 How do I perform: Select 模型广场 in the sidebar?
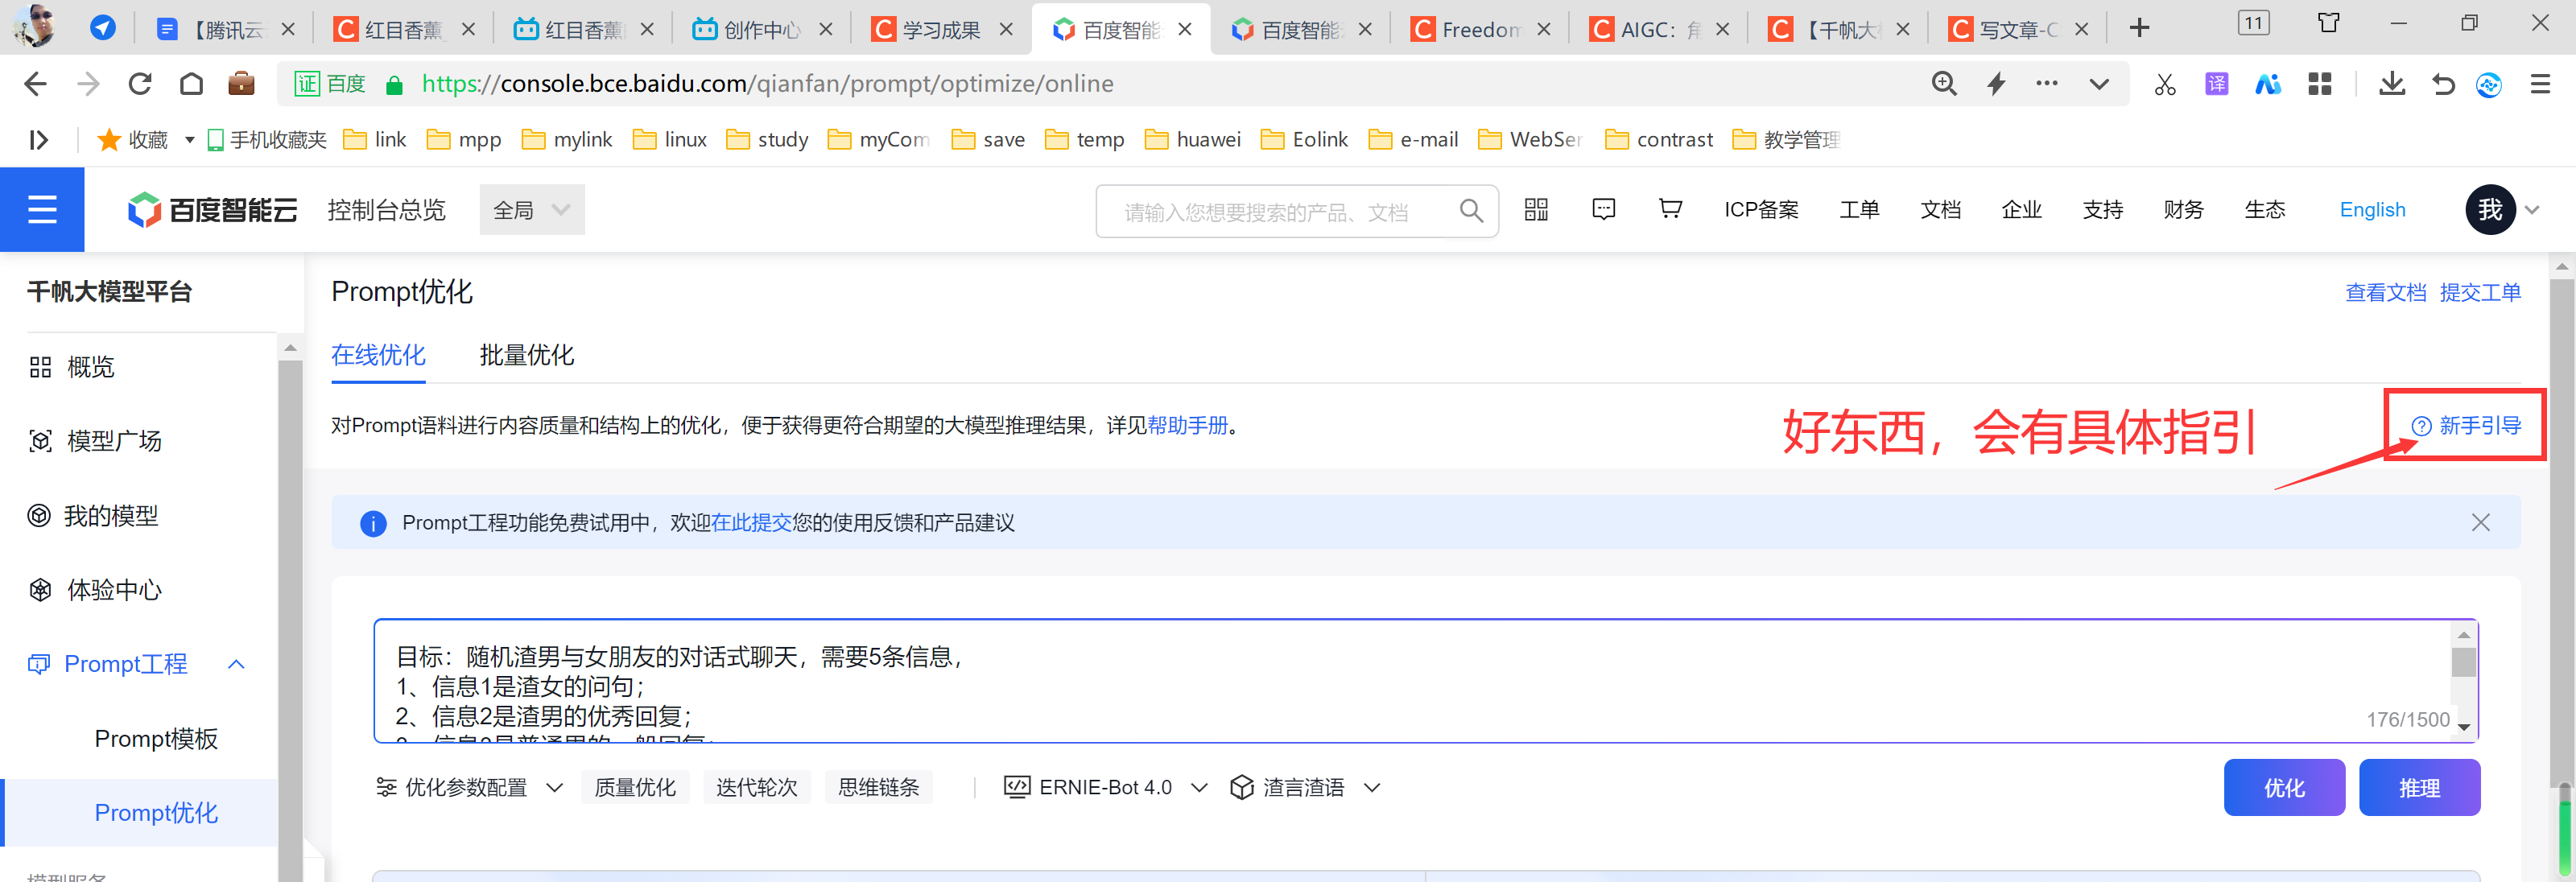113,441
